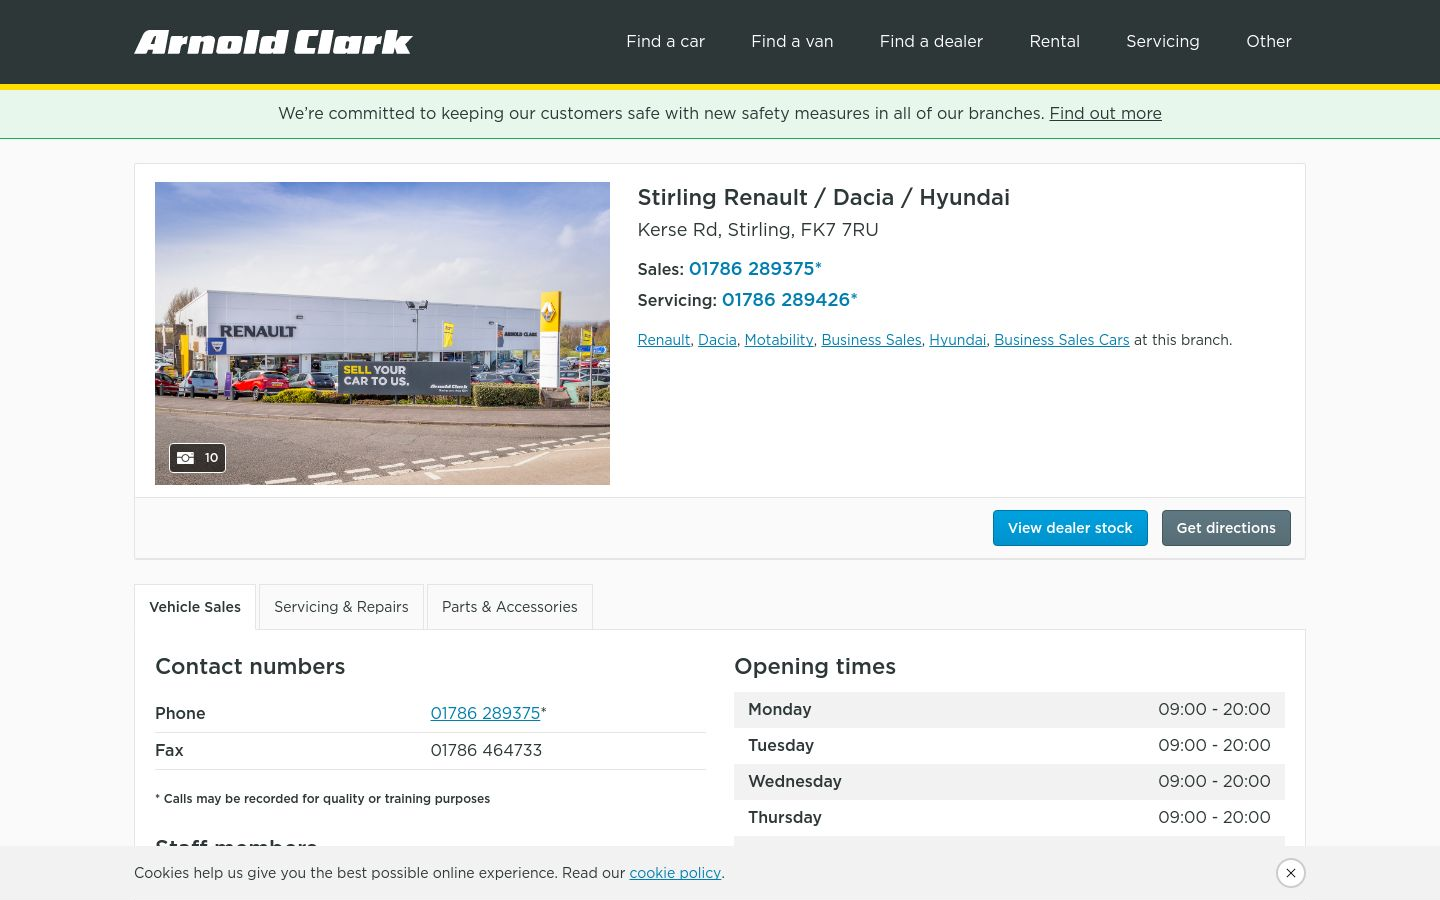Select the address Kerse Rd, Stirling
This screenshot has width=1440, height=900.
click(758, 230)
